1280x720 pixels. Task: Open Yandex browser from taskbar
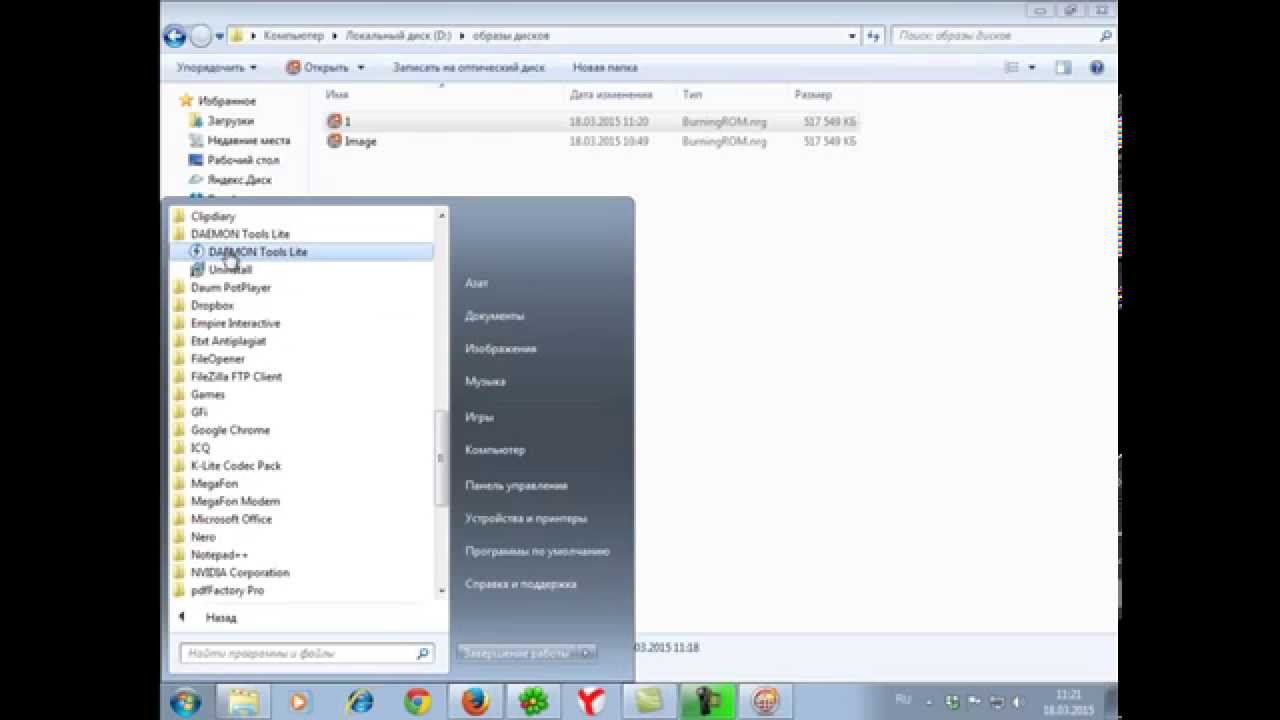592,702
